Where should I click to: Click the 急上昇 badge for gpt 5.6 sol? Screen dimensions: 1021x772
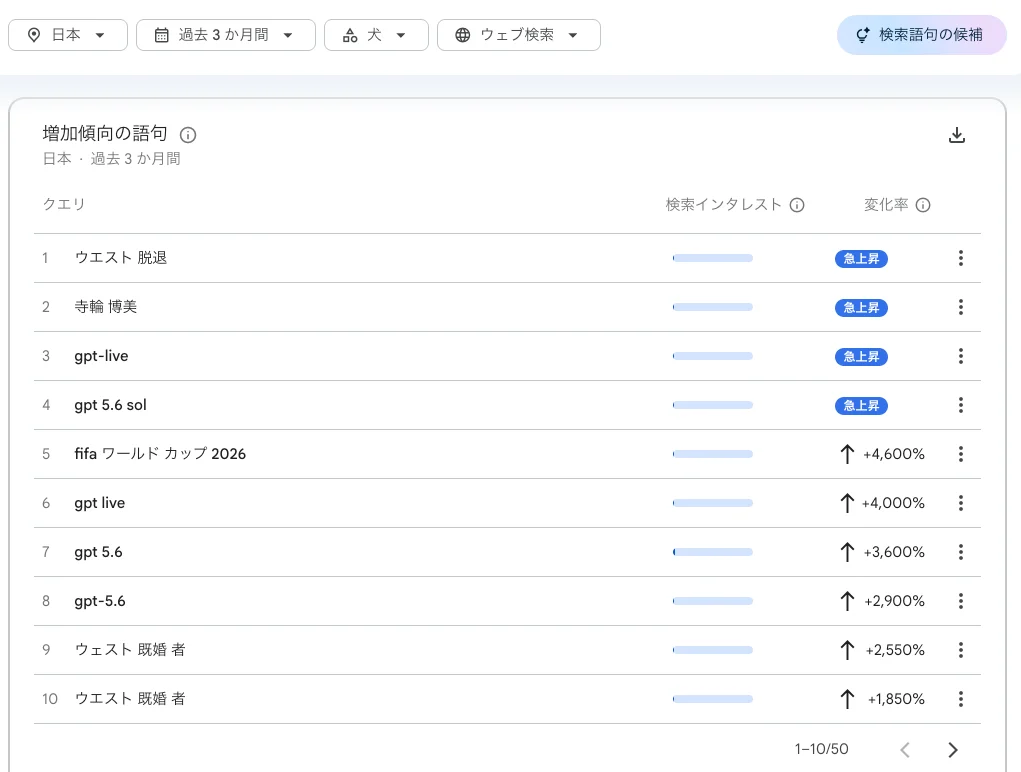tap(861, 406)
